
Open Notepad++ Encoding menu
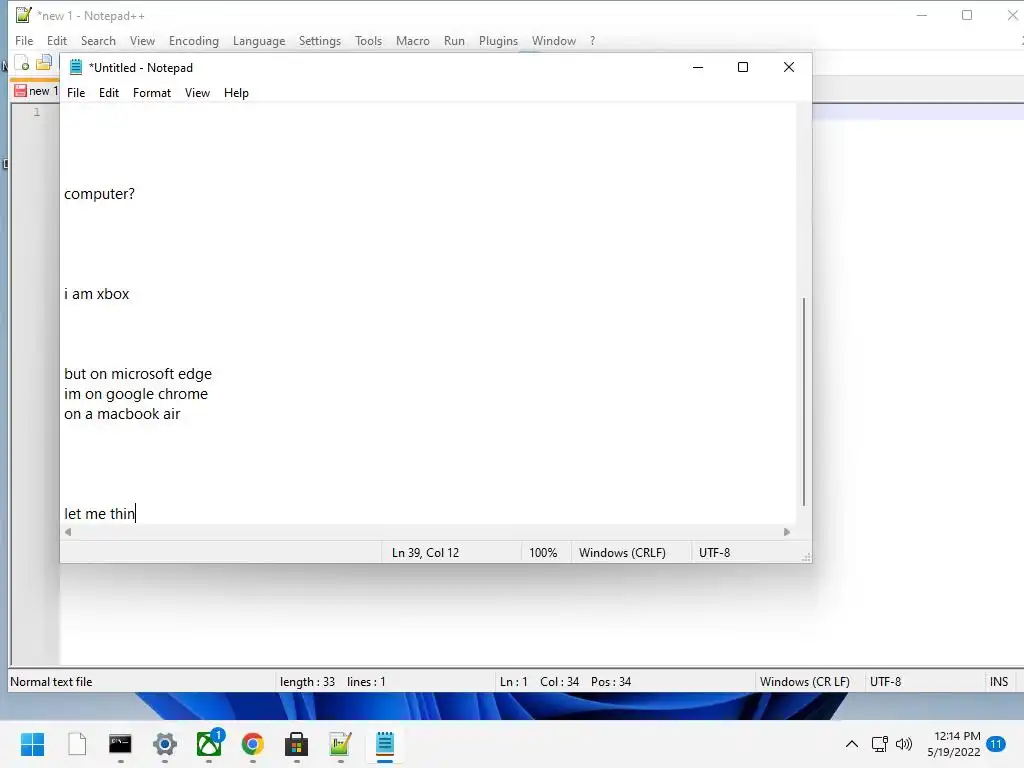coord(194,40)
